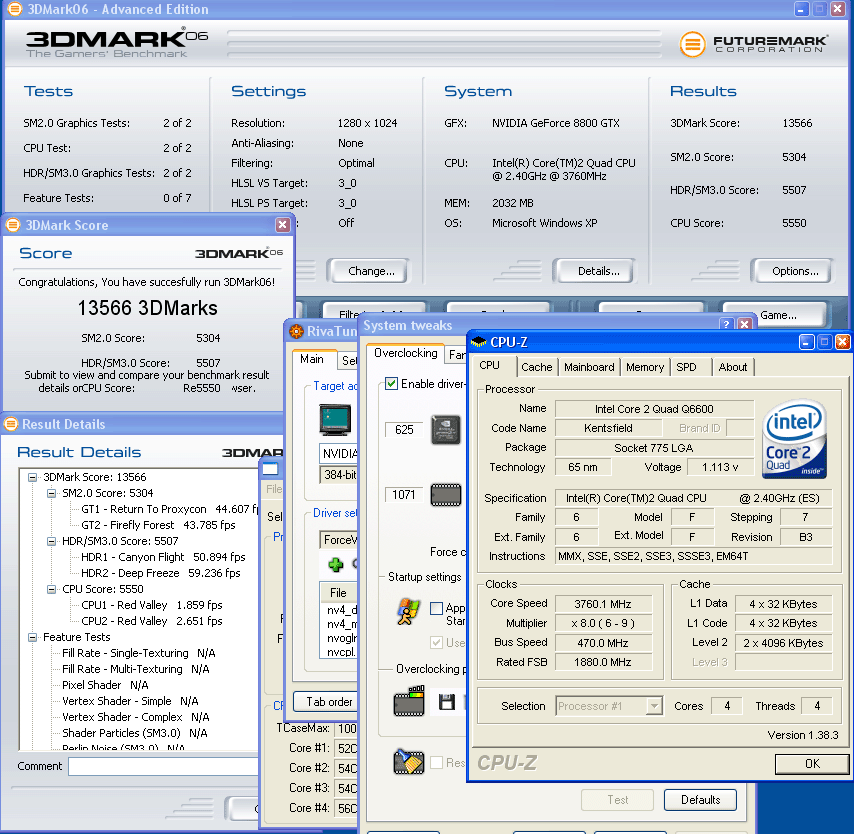Click the Change... settings button
The height and width of the screenshot is (834, 854).
[371, 271]
